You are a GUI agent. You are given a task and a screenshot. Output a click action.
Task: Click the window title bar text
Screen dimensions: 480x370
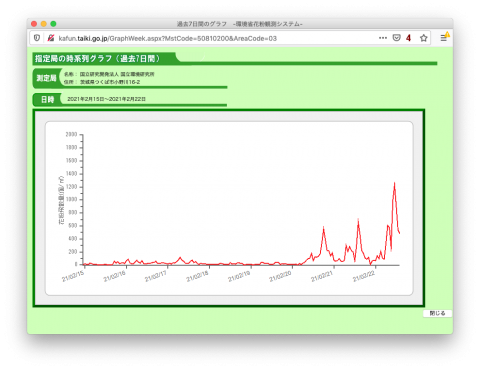[x=239, y=24]
